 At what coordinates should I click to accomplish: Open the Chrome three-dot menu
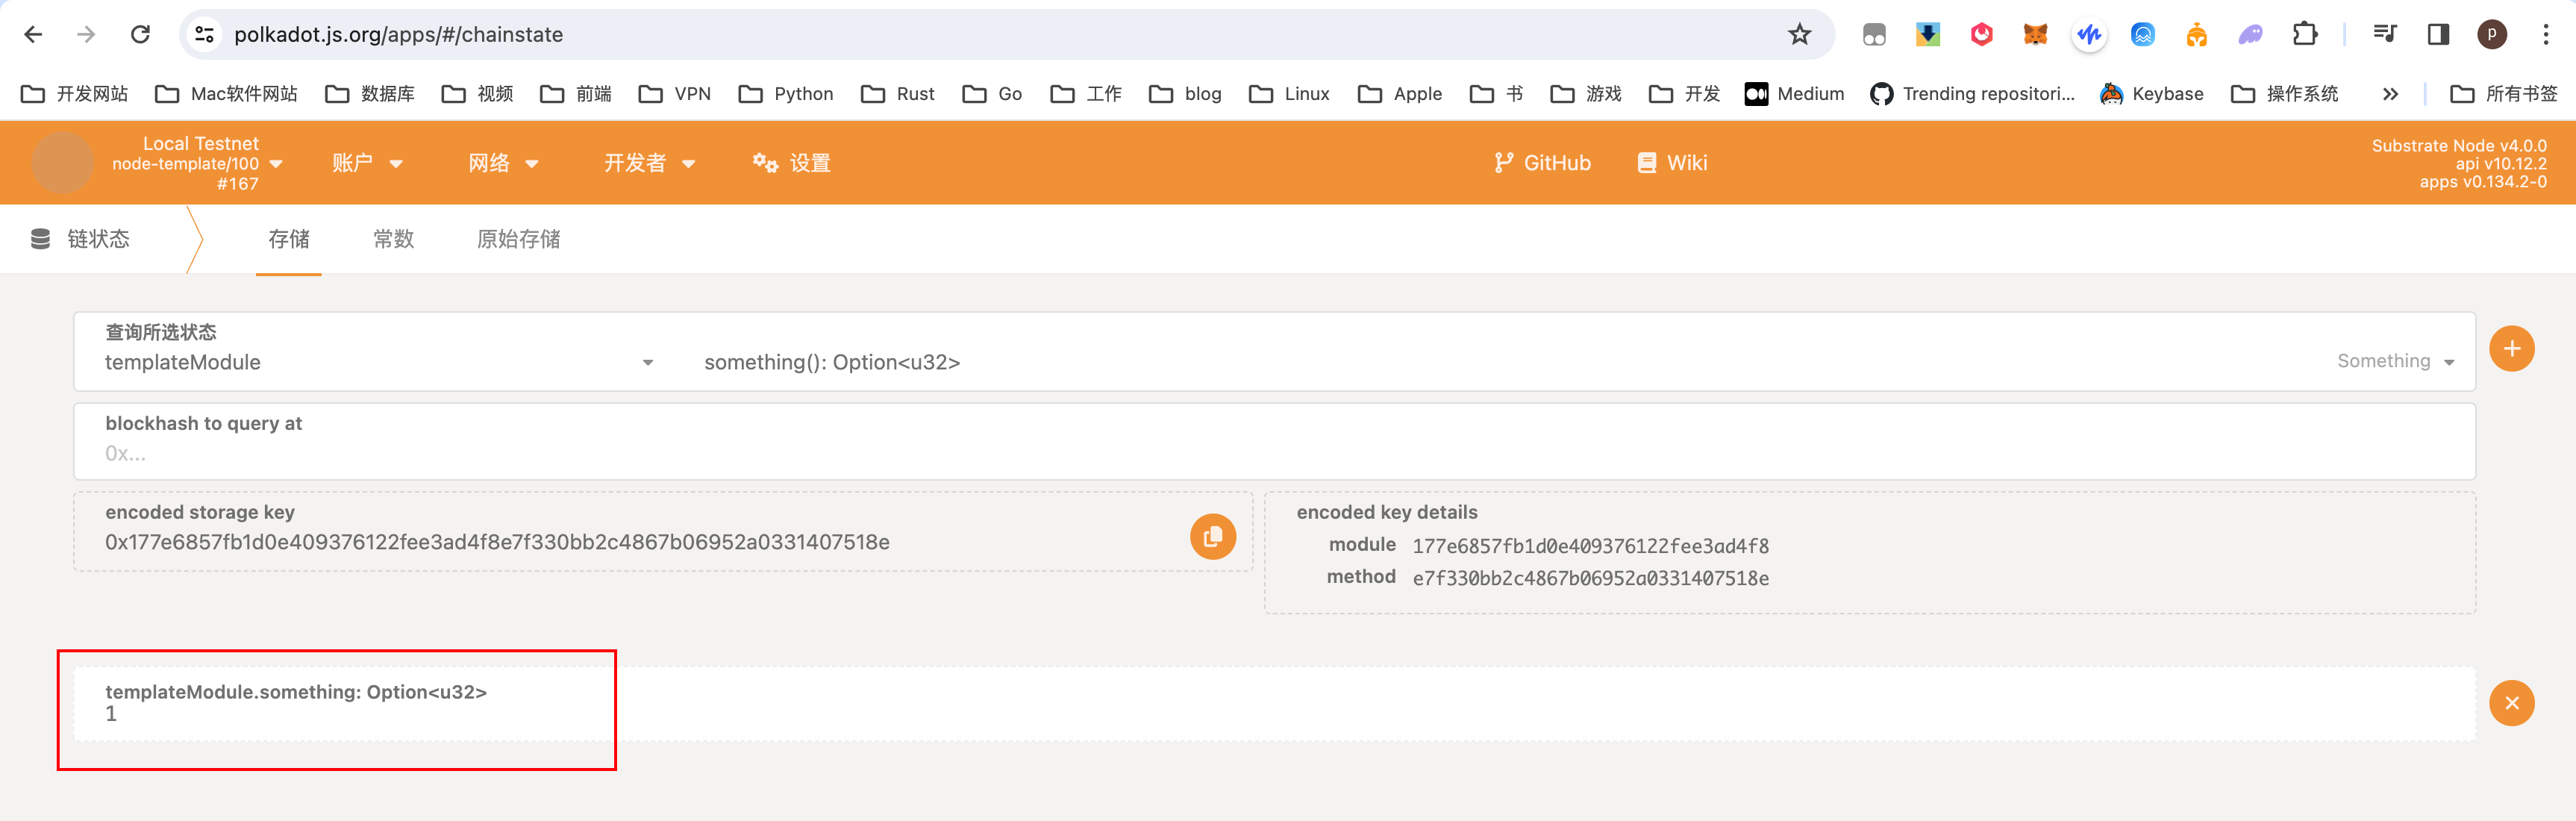(2545, 35)
